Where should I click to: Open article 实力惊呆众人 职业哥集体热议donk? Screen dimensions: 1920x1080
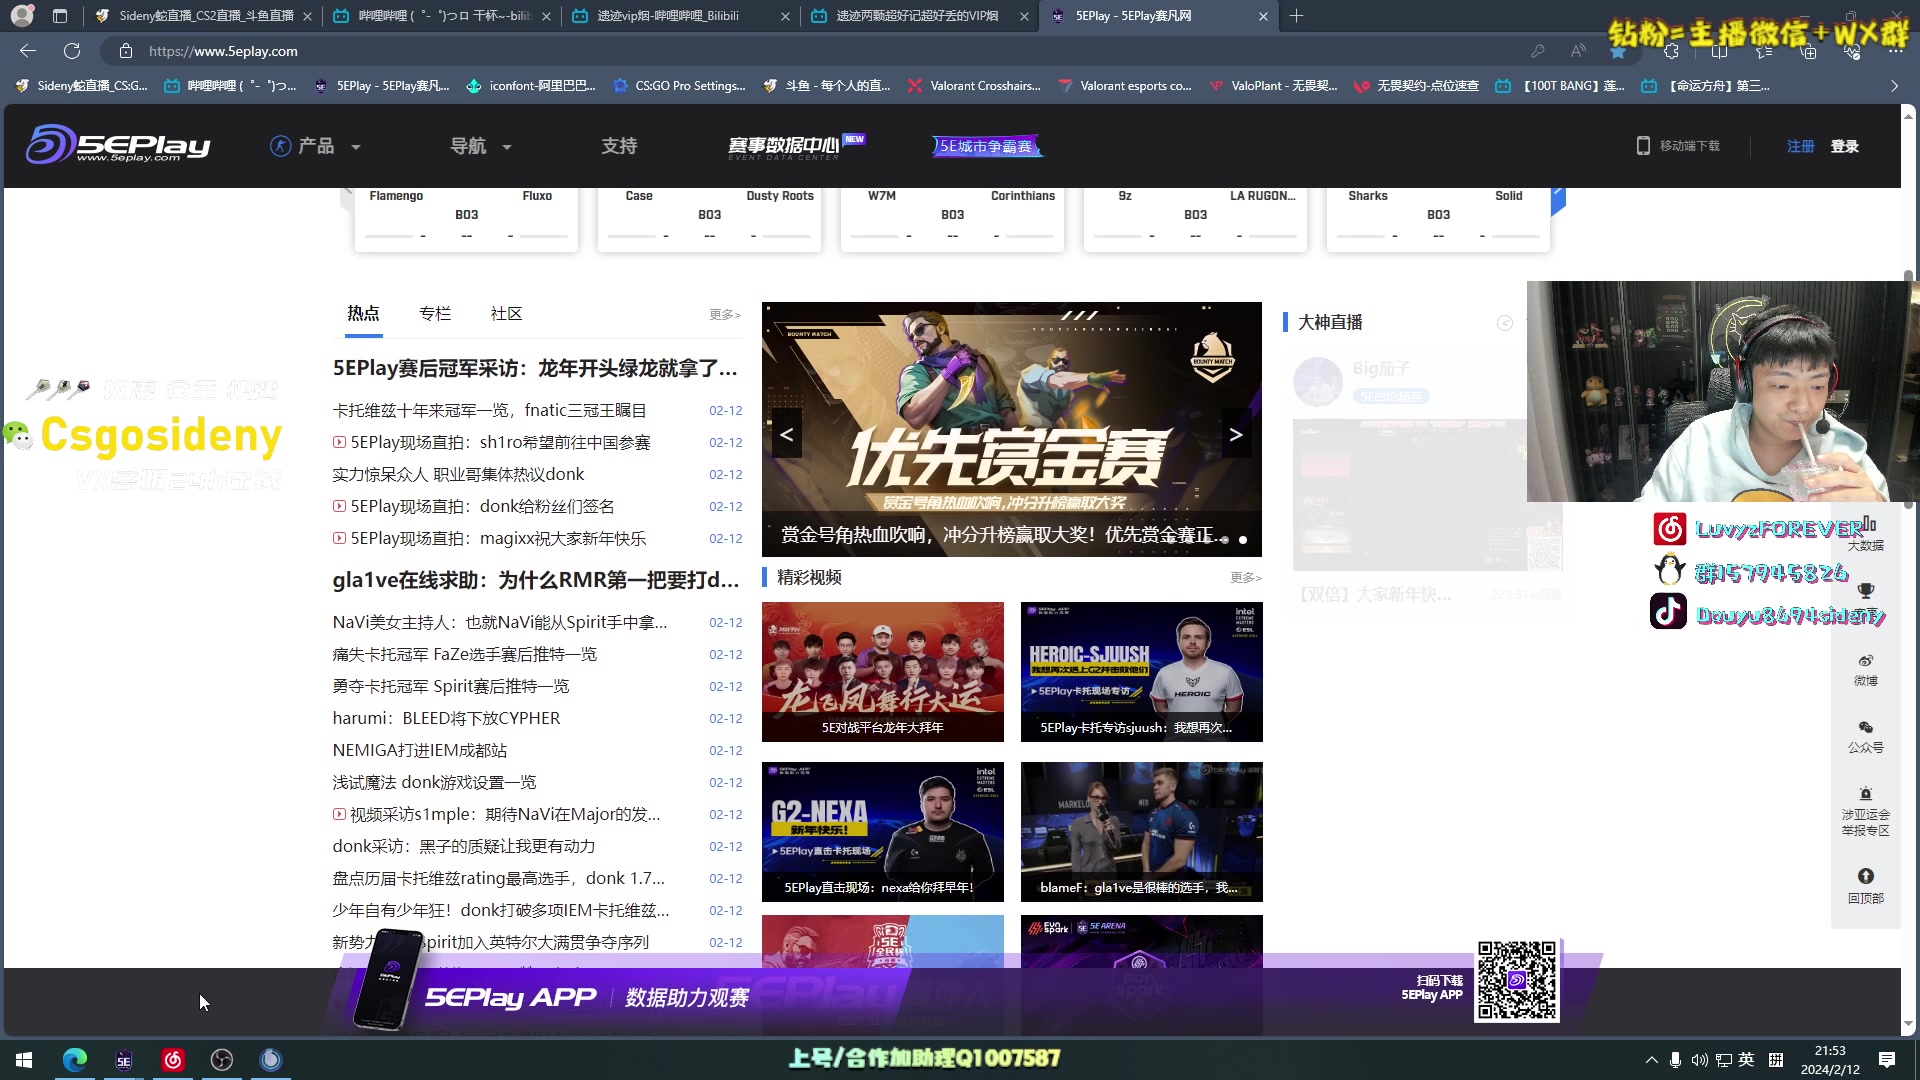click(458, 474)
